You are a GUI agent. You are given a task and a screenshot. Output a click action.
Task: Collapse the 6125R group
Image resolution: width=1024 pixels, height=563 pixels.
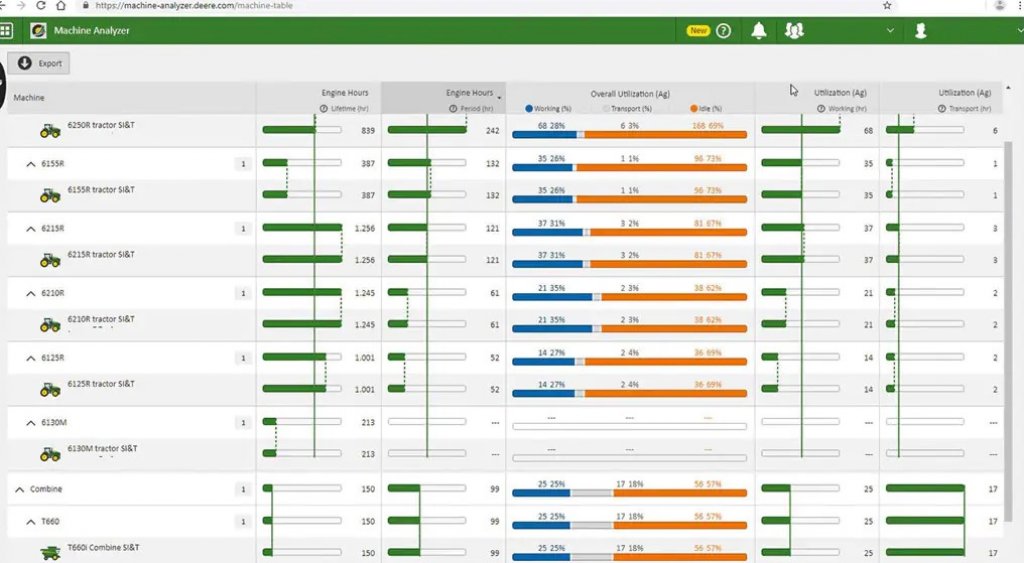click(30, 358)
